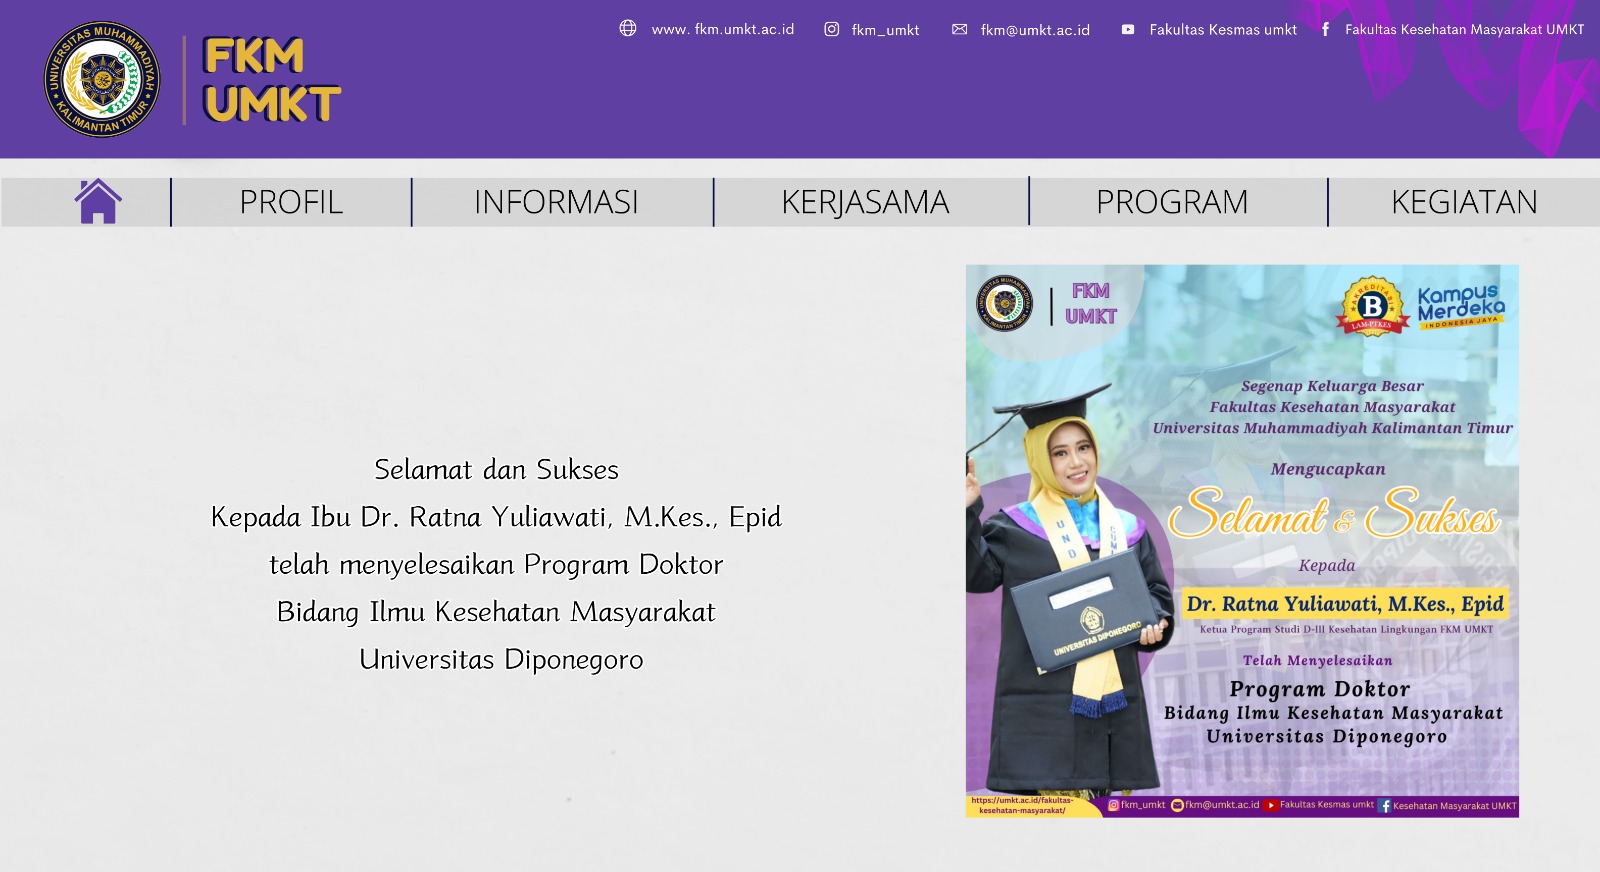Open the PROGRAM menu
This screenshot has height=872, width=1600.
tap(1172, 202)
